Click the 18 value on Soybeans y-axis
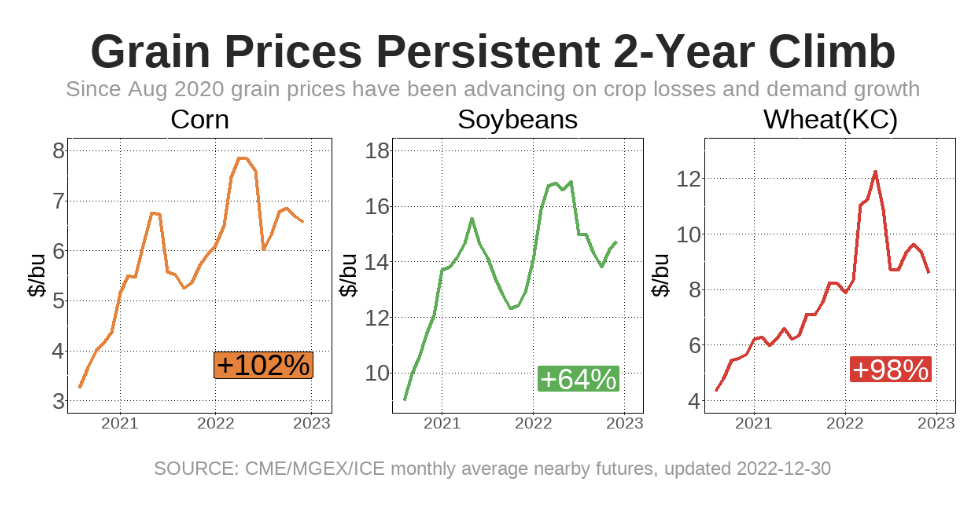The image size is (960, 506). [377, 151]
